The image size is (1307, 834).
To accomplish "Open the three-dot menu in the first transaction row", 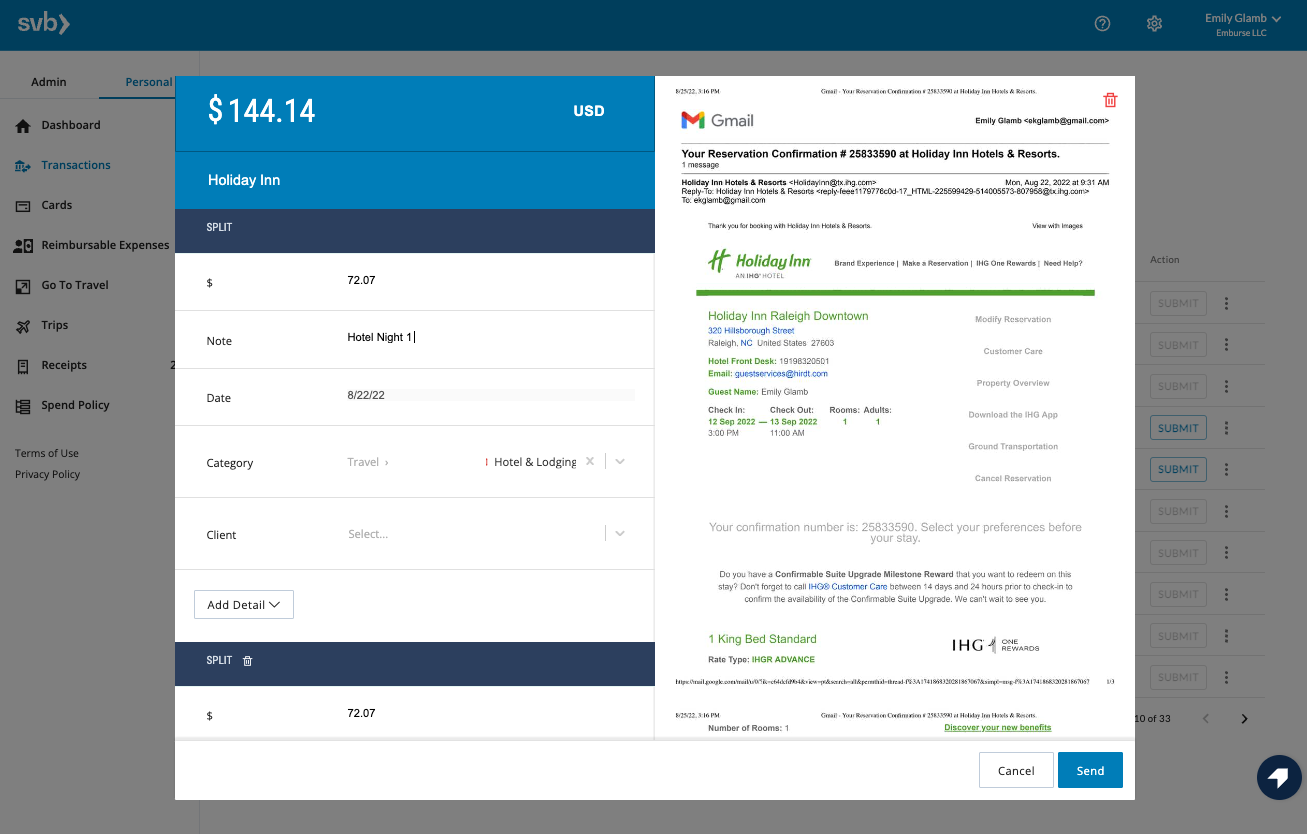I will coord(1227,303).
